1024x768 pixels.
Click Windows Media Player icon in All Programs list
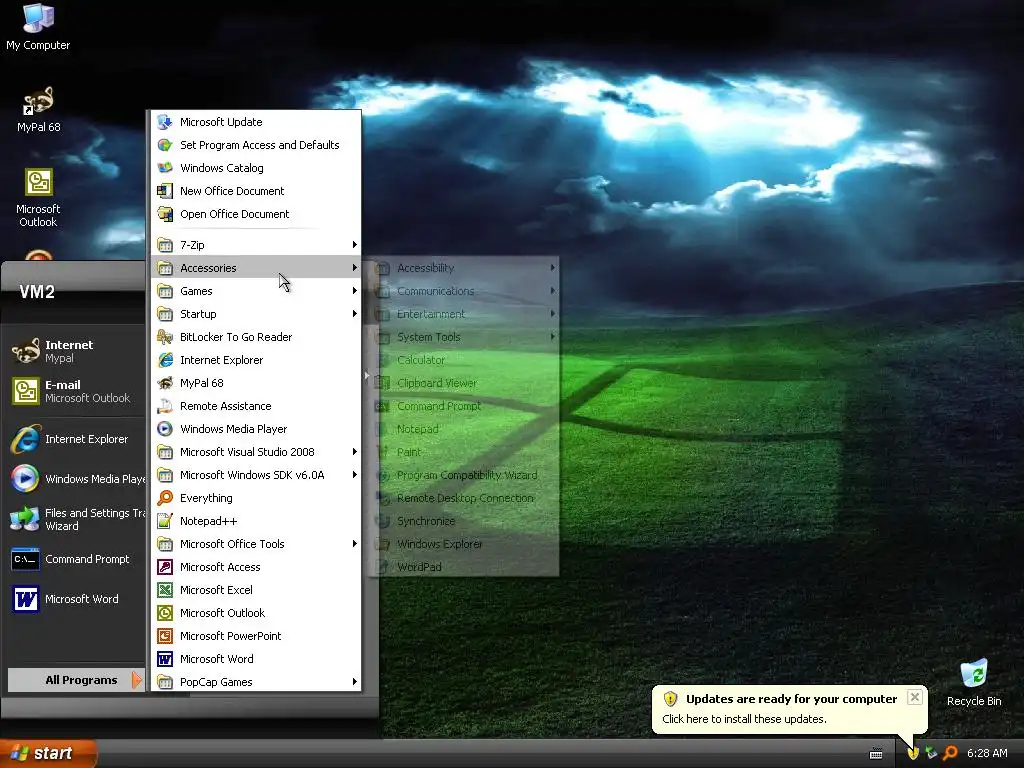[165, 429]
